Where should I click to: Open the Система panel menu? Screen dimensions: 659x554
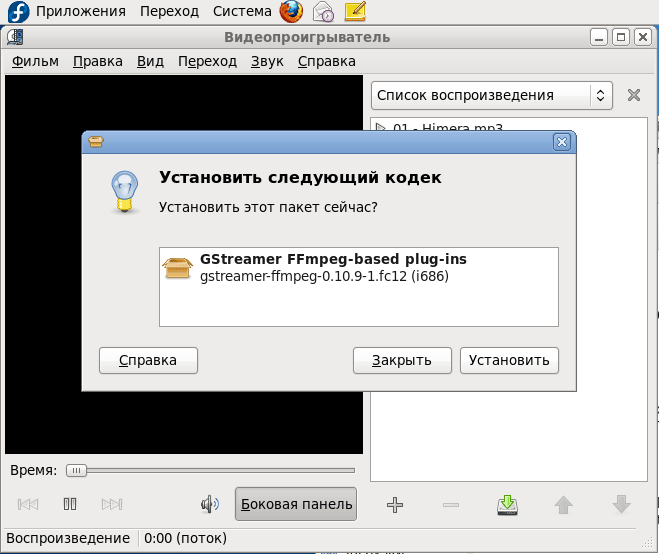242,11
